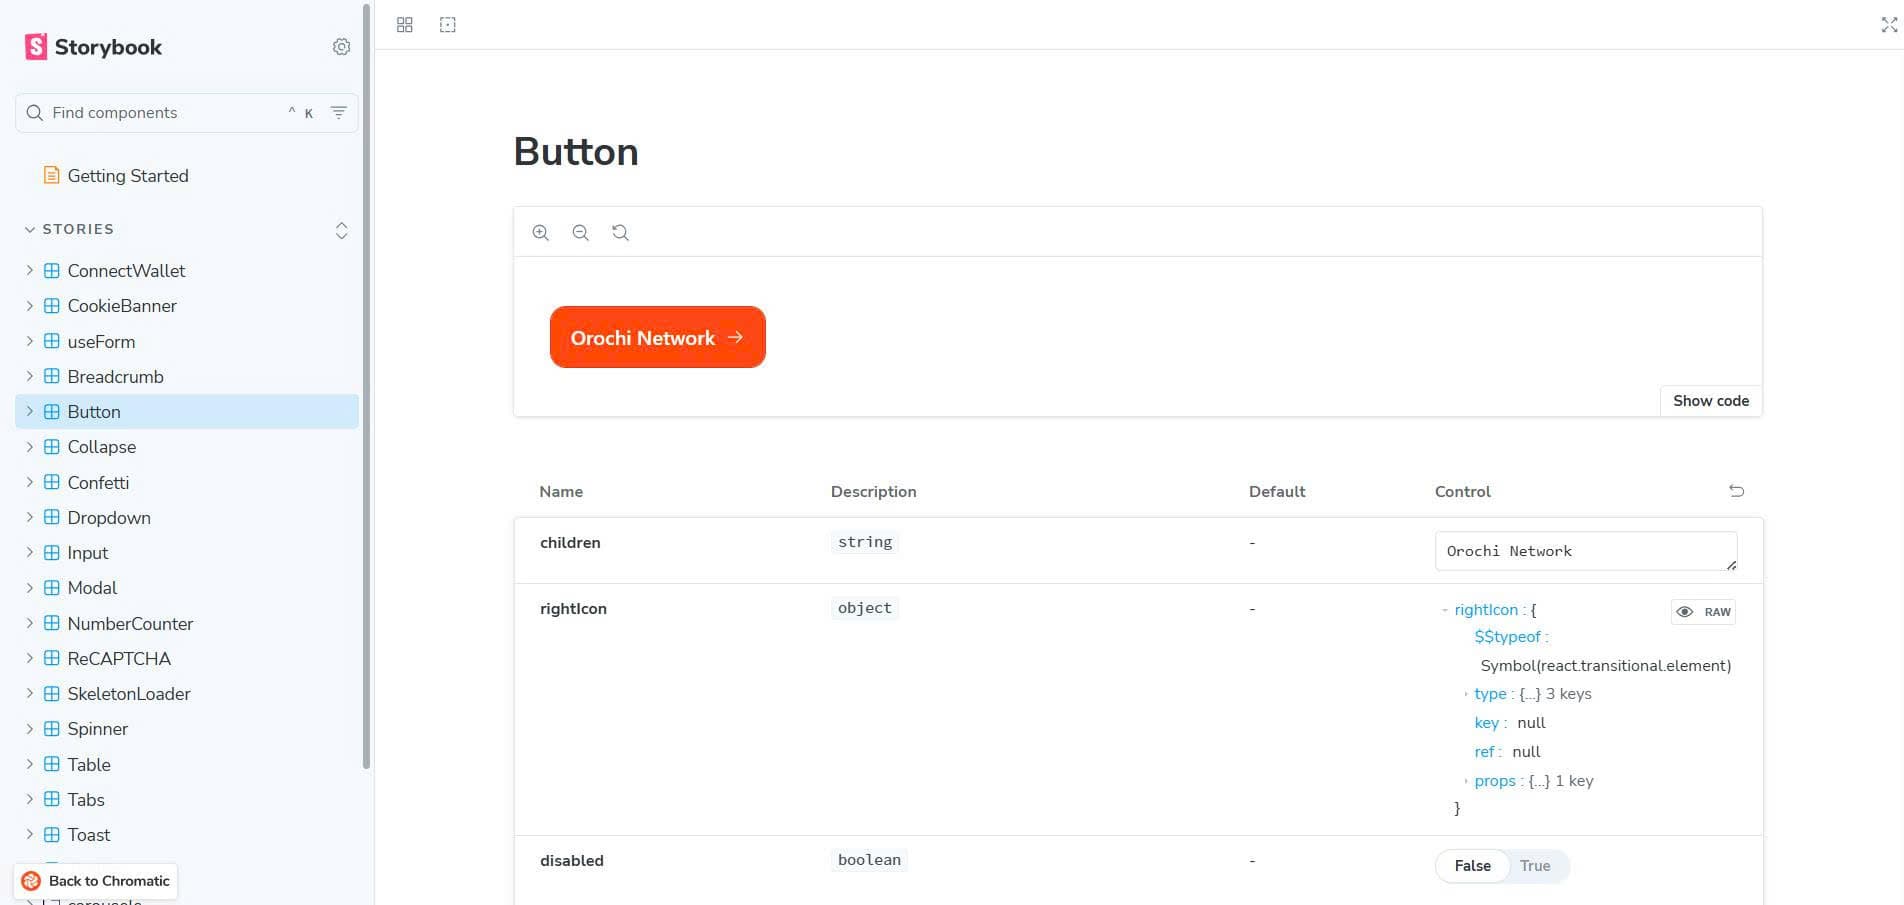Click the Dropdown component grid icon

point(52,517)
